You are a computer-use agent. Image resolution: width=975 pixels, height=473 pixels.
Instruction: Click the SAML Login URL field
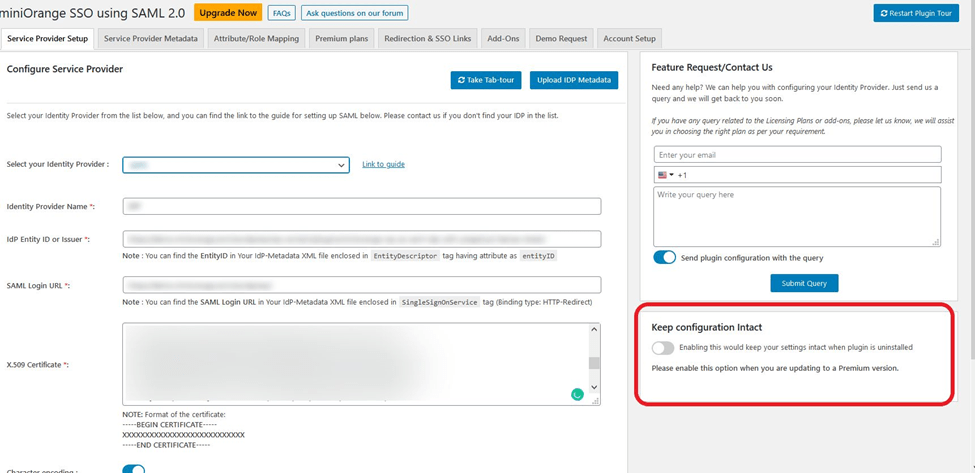click(362, 285)
